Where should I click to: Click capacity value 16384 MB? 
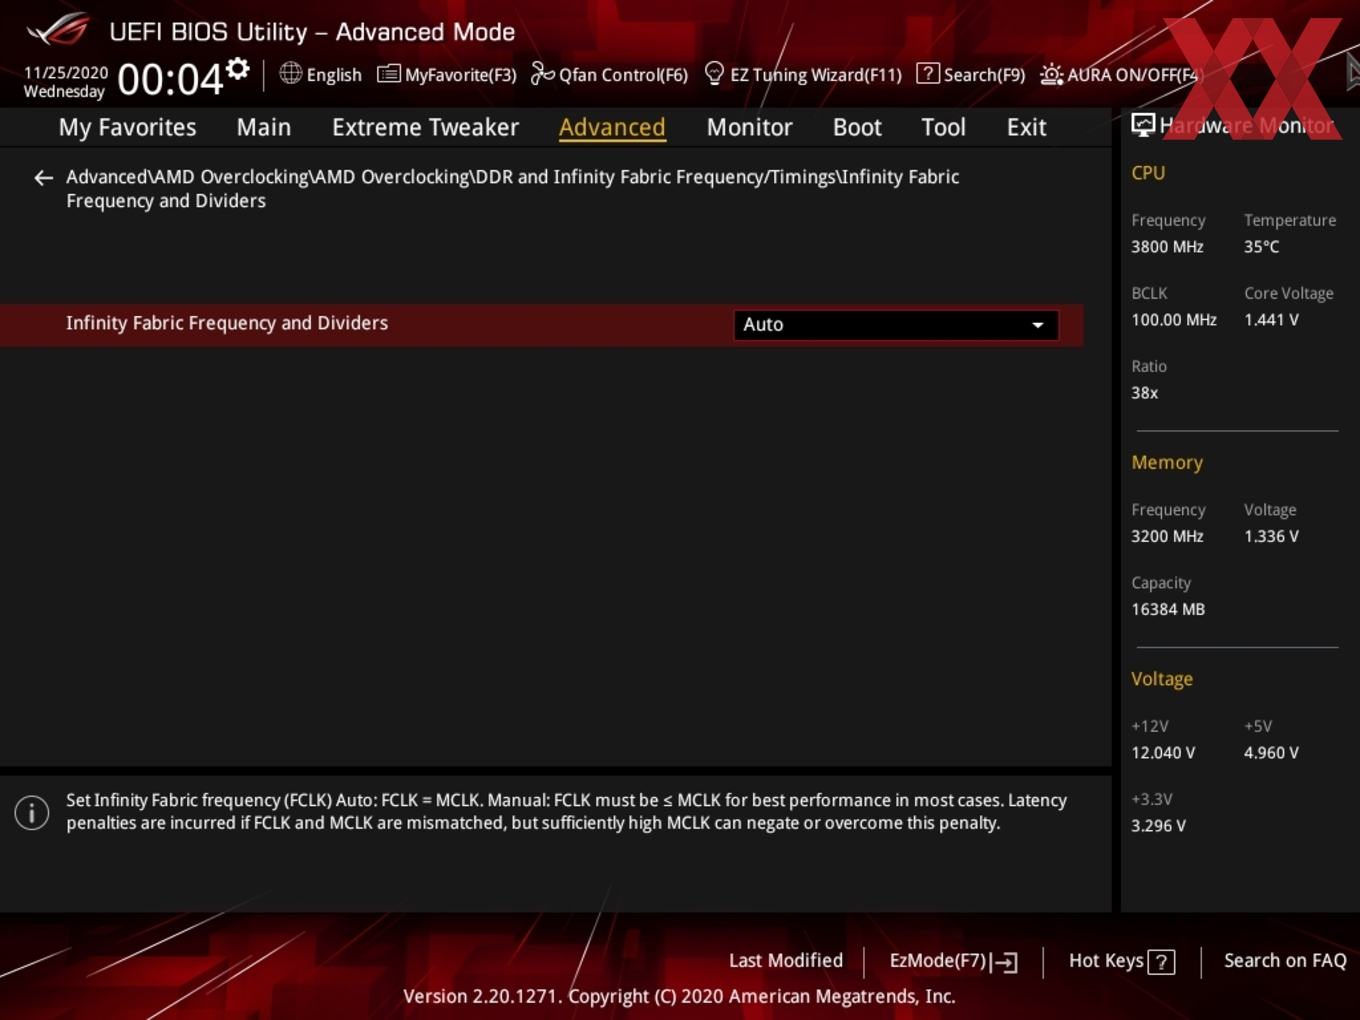pos(1168,609)
